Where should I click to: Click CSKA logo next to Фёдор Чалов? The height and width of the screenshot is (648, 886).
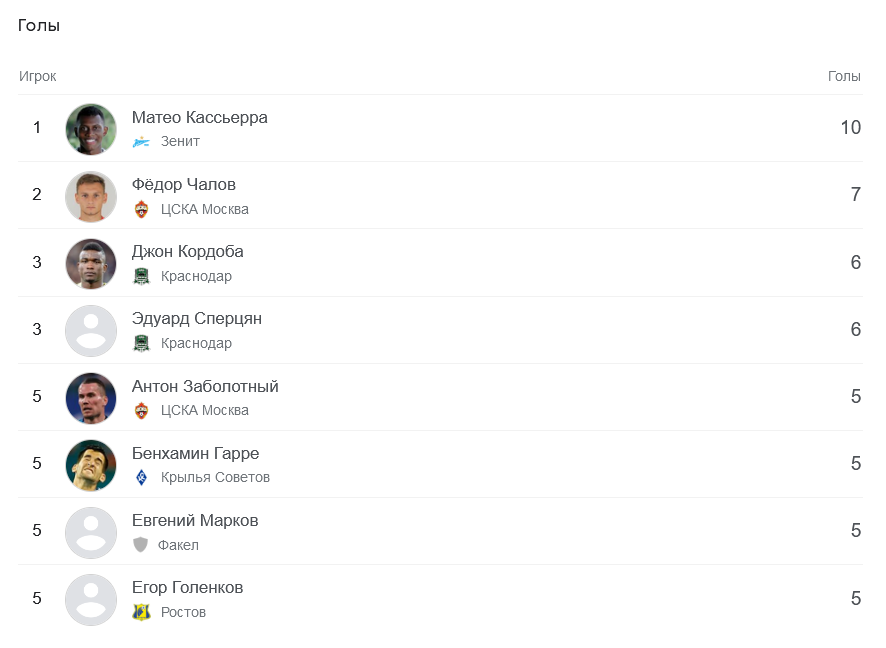(141, 210)
